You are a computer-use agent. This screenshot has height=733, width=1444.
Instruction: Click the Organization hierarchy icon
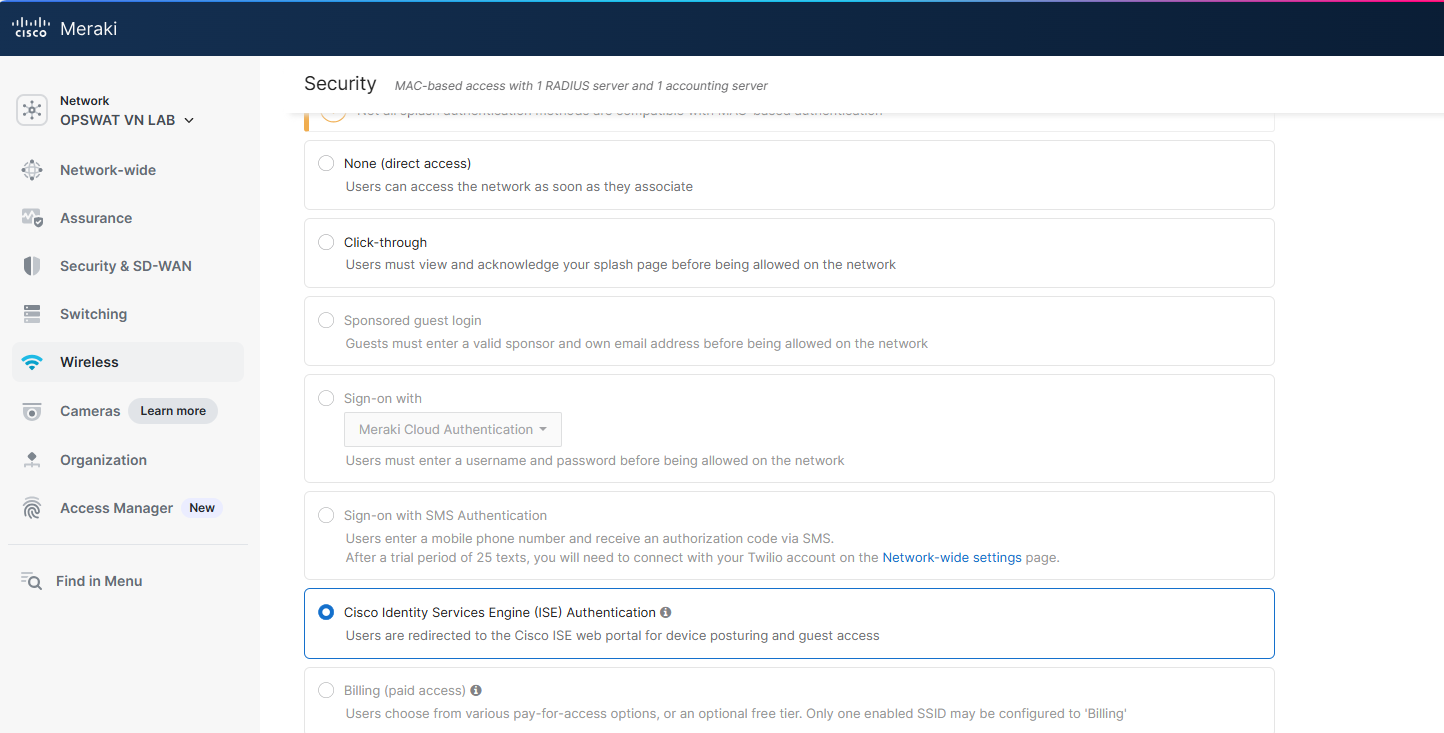pos(32,460)
